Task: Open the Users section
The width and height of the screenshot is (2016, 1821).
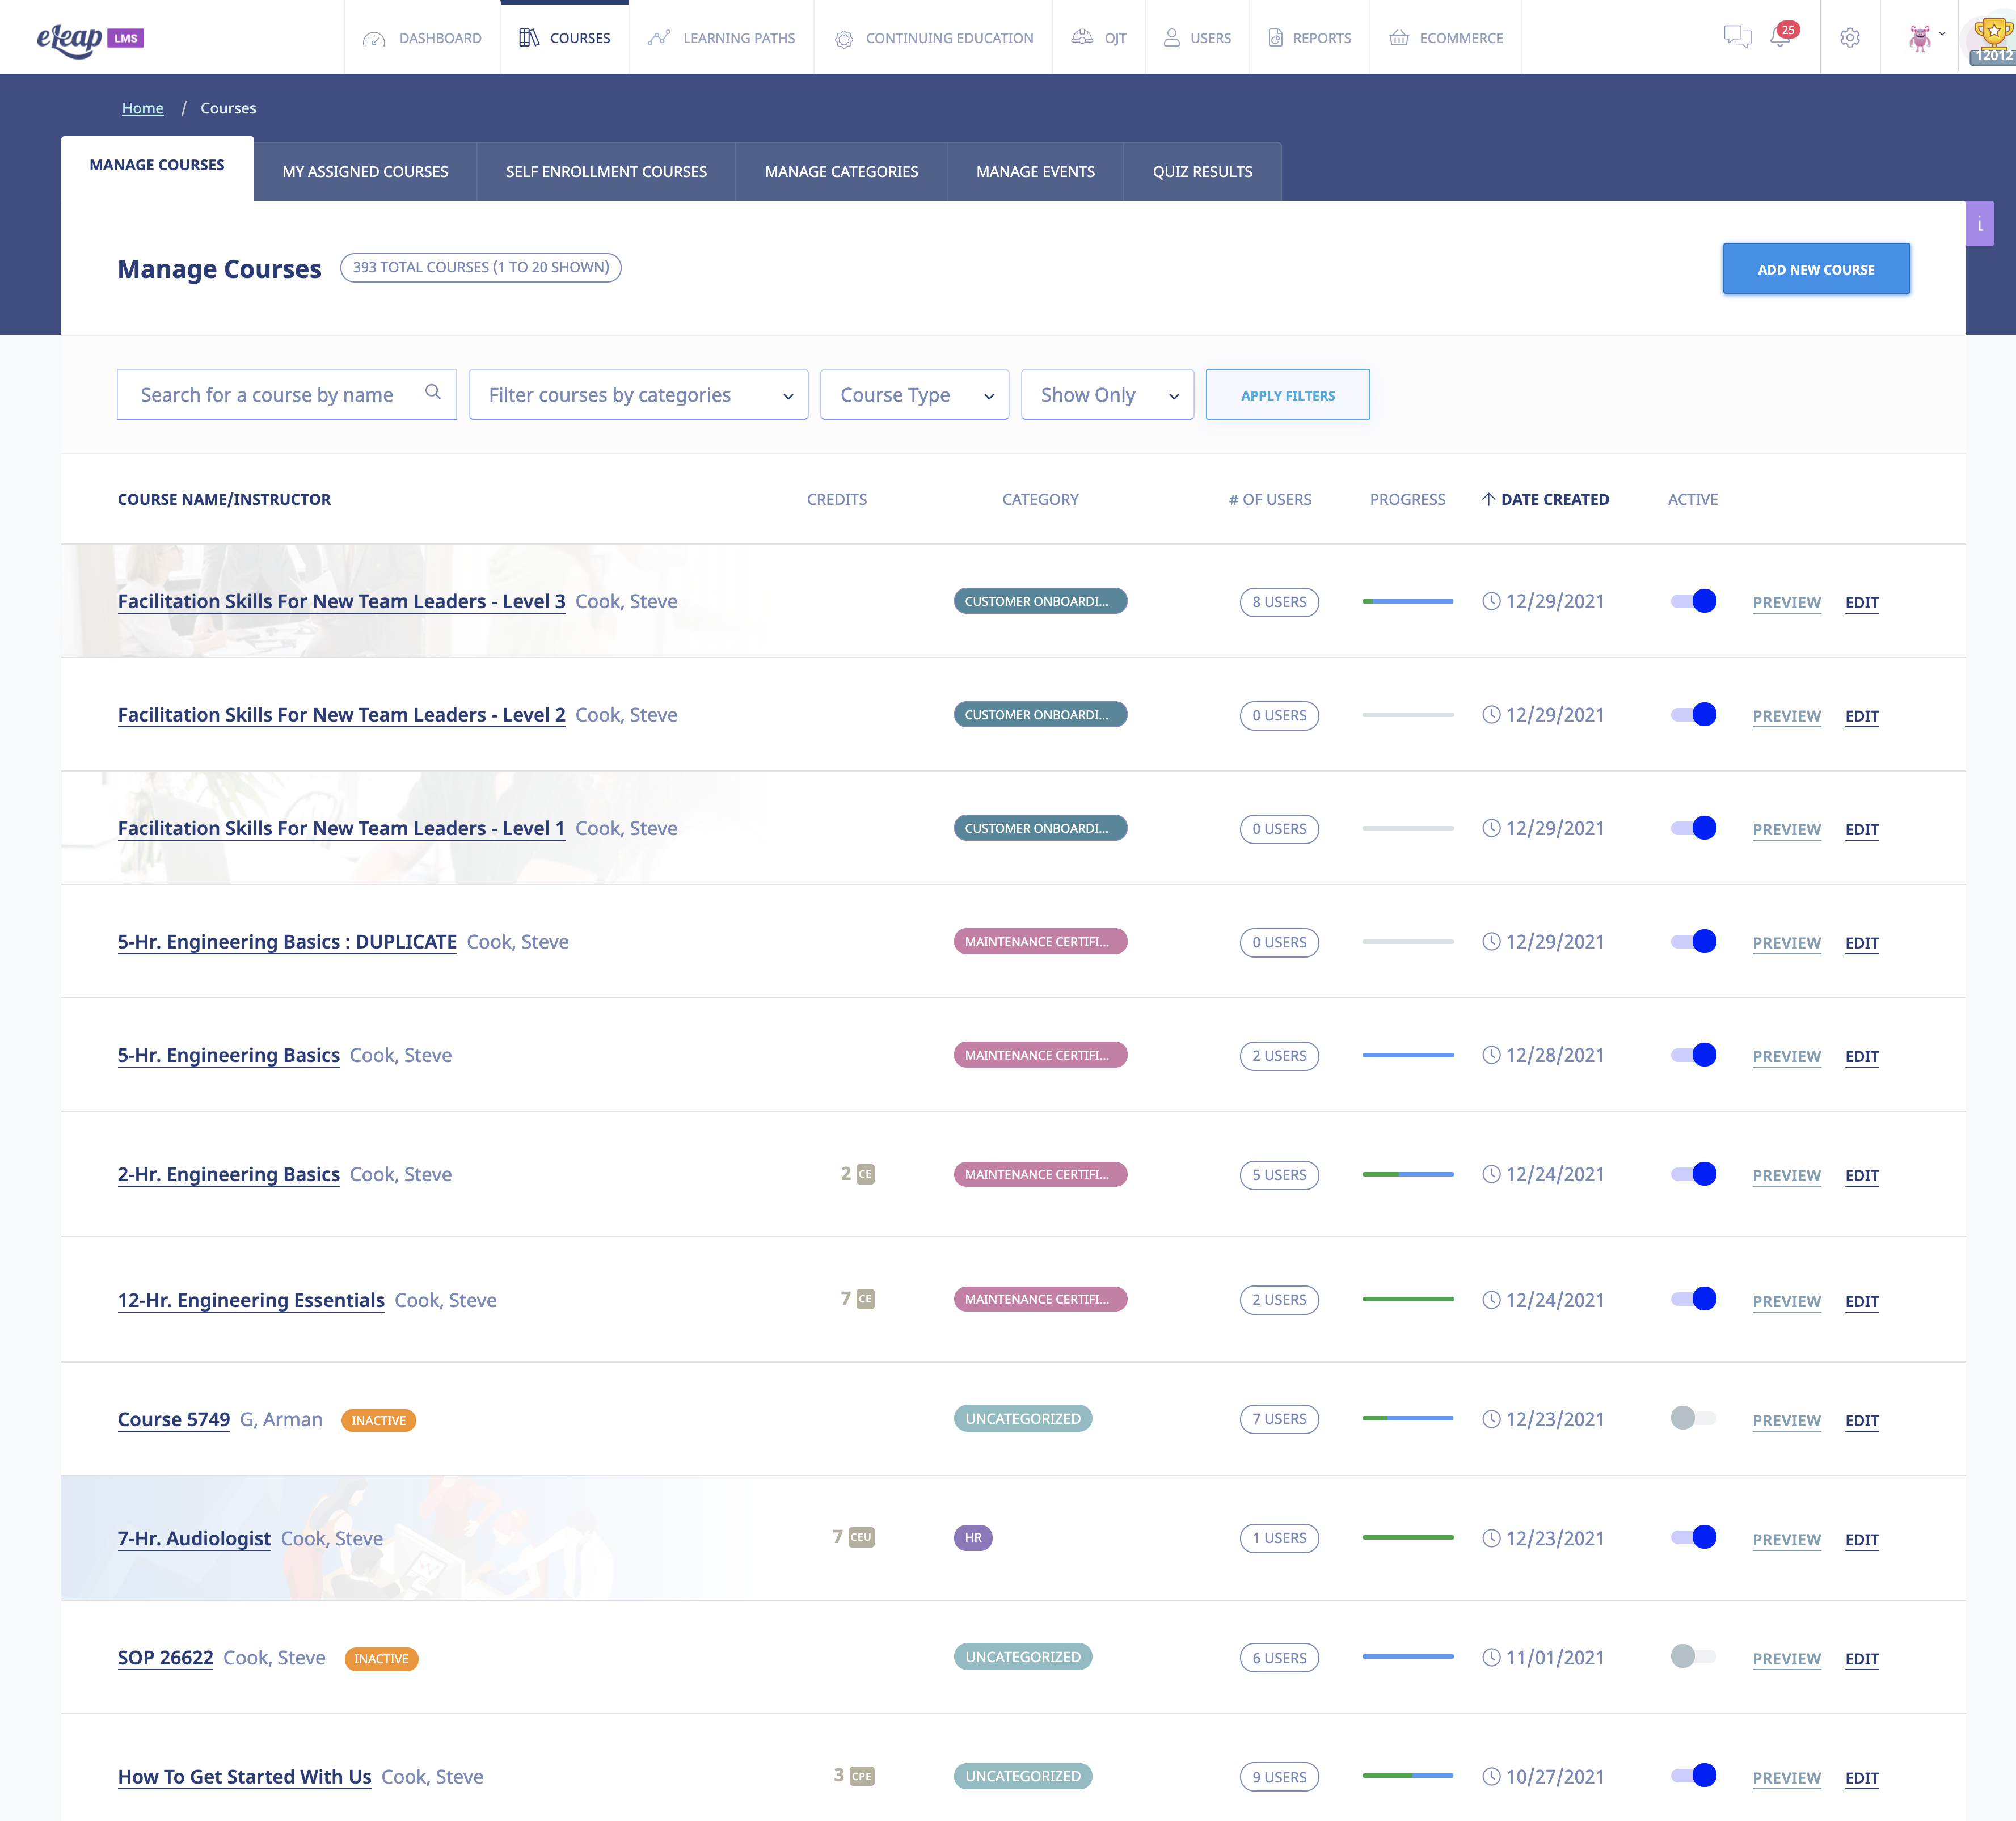Action: [1196, 38]
